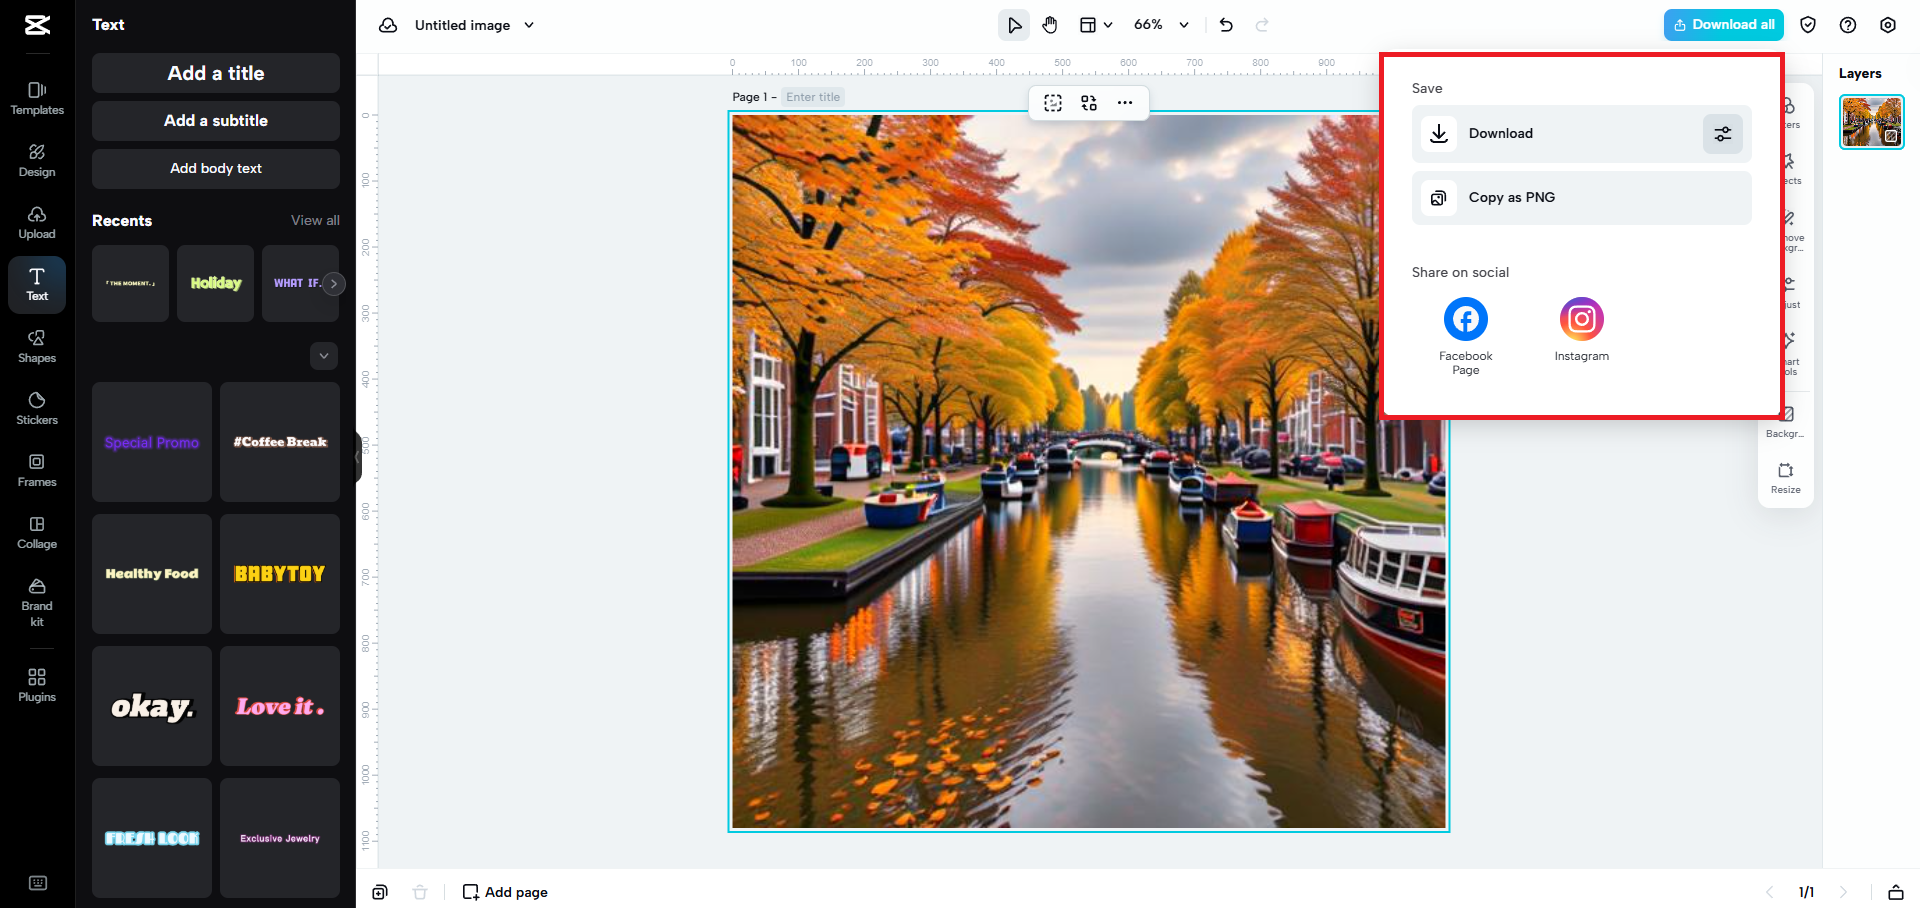Open the Stickers panel
The width and height of the screenshot is (1920, 908).
tap(37, 408)
